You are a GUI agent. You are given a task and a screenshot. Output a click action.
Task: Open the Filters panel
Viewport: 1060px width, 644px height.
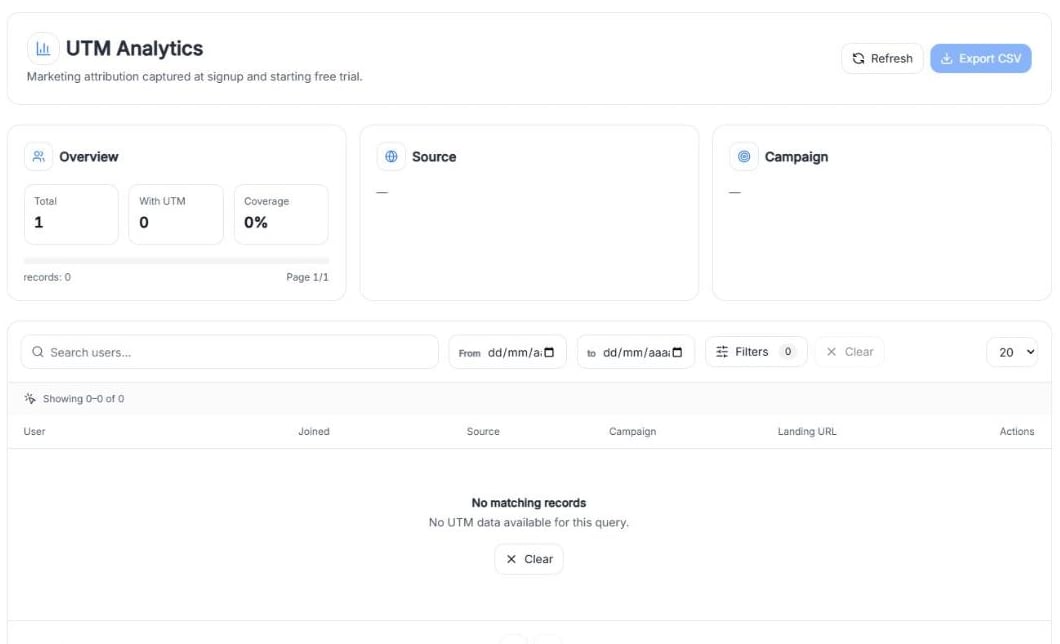[x=756, y=352]
